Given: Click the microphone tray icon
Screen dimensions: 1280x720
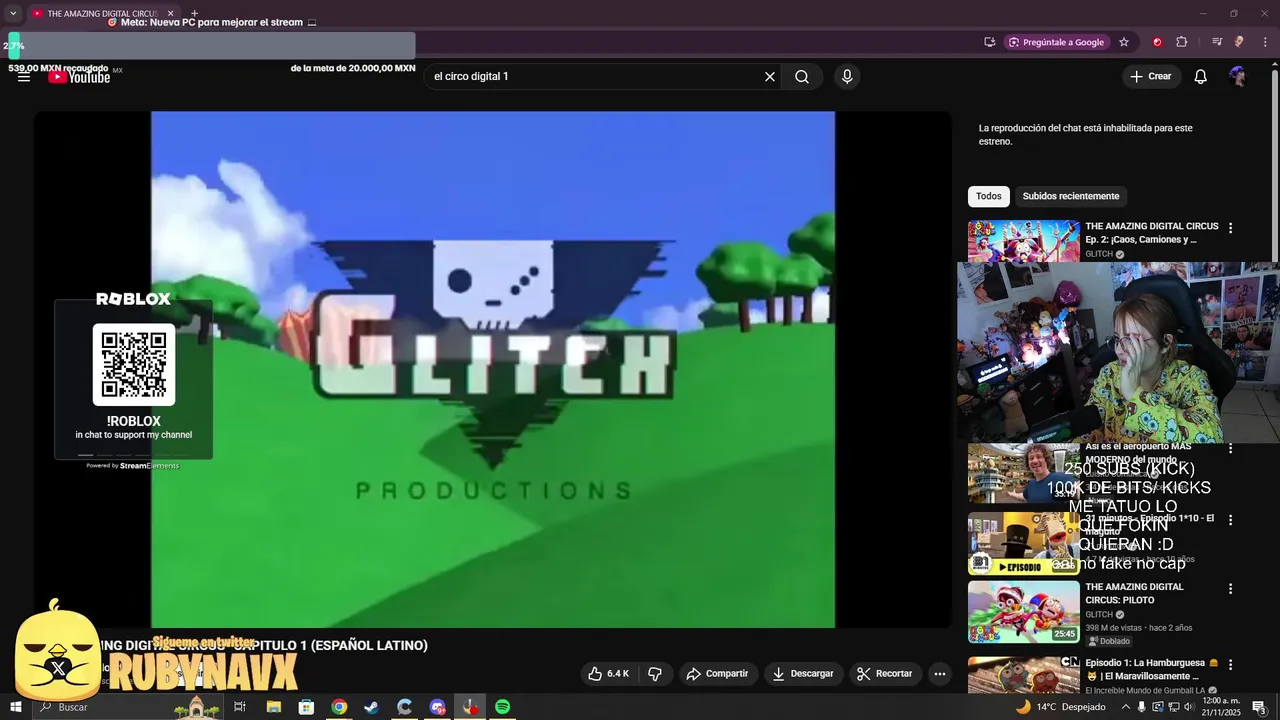Looking at the screenshot, I should [1142, 707].
